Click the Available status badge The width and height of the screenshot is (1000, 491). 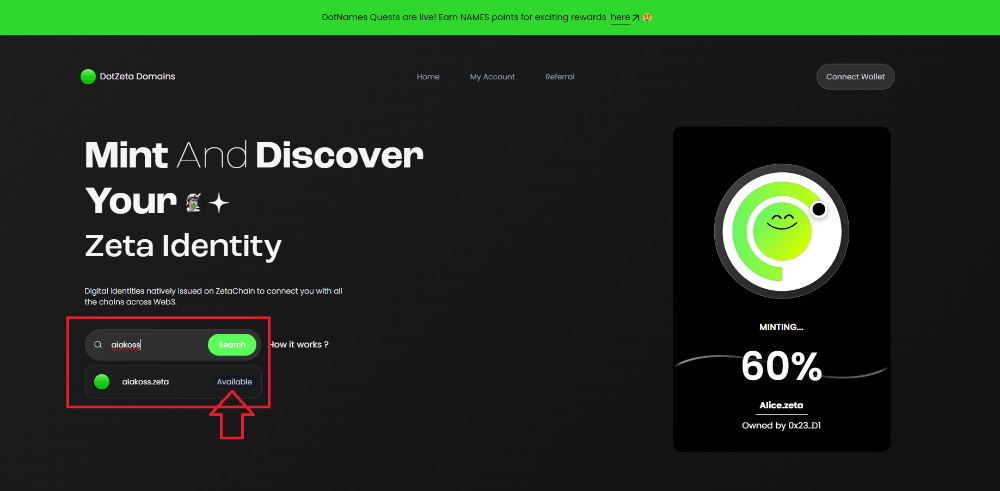234,382
